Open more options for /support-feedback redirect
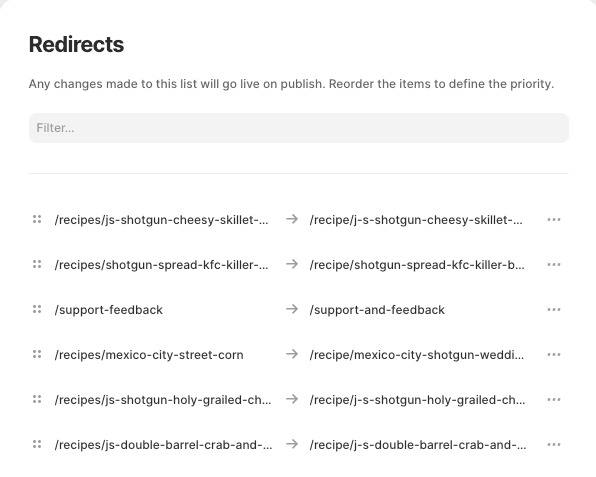596x477 pixels. [x=554, y=309]
